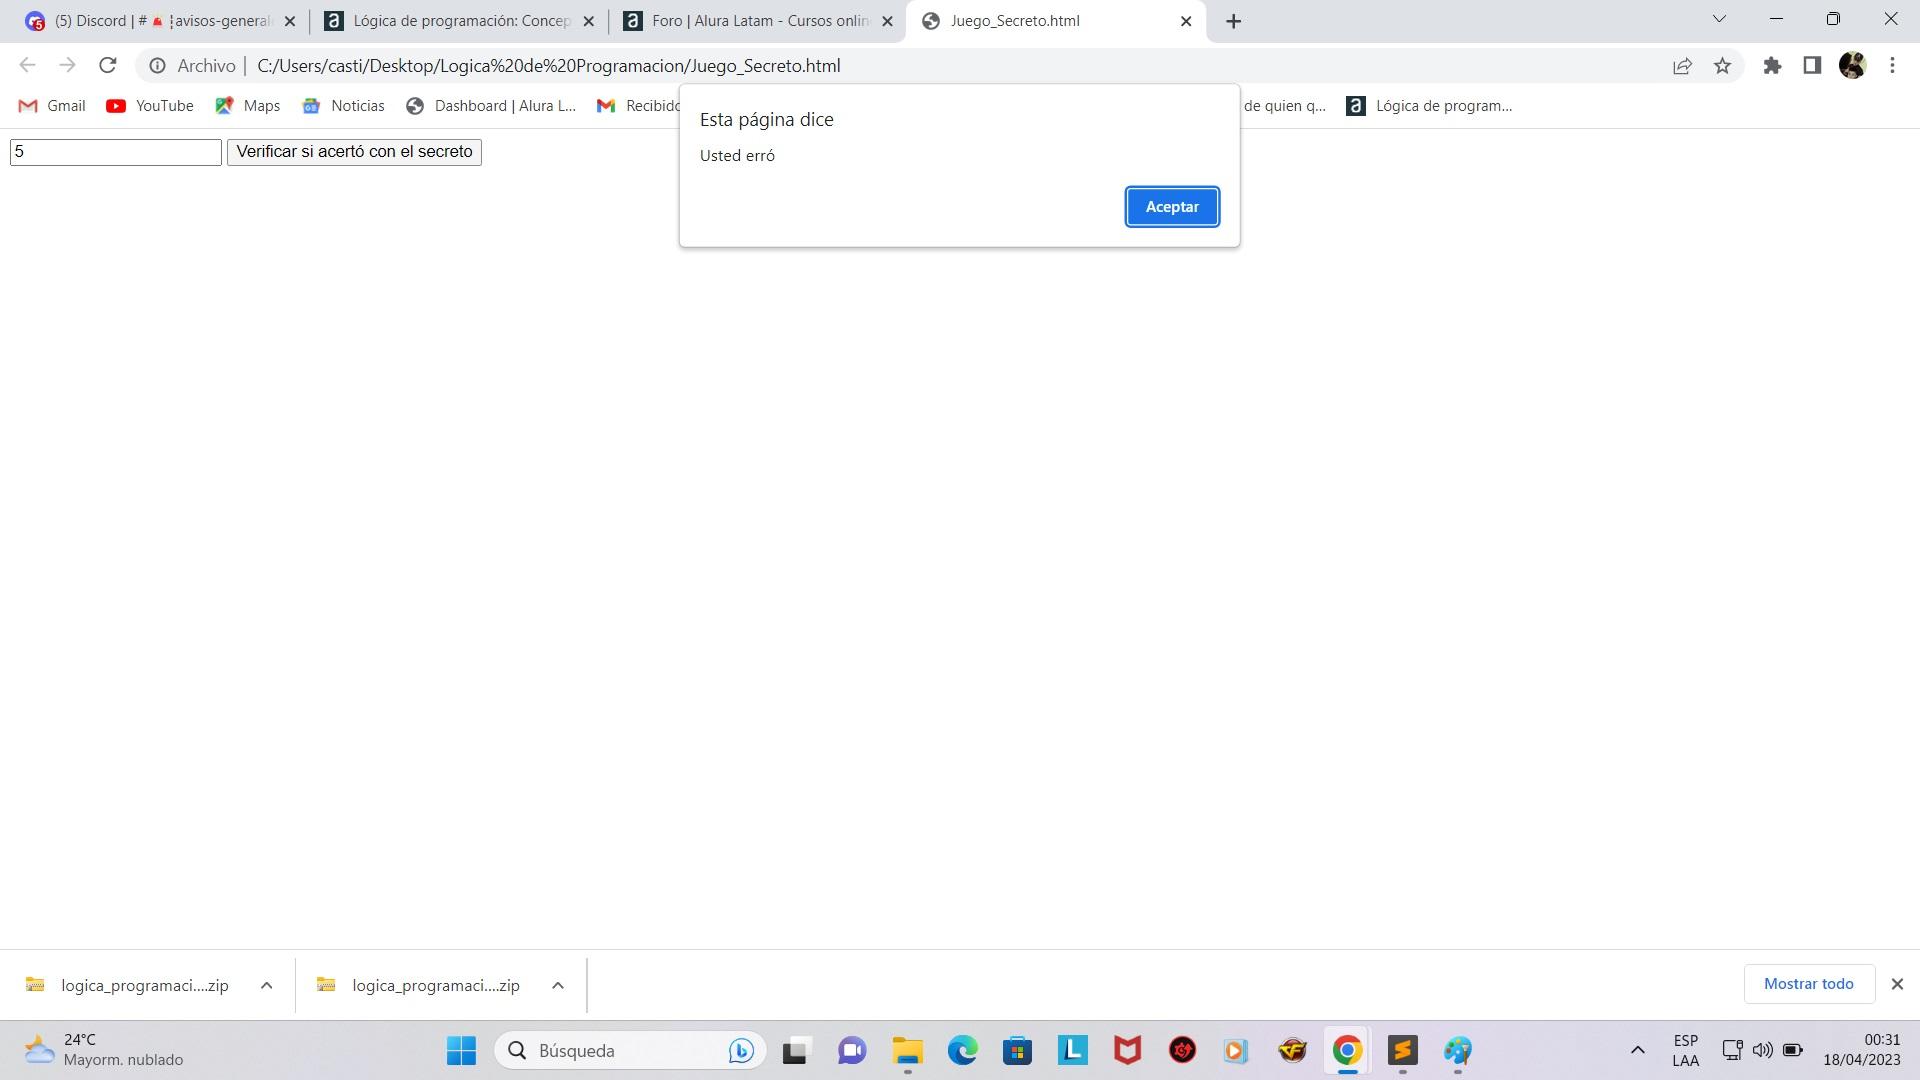
Task: Open Alura Dashboard bookmark icon
Action: coord(415,104)
